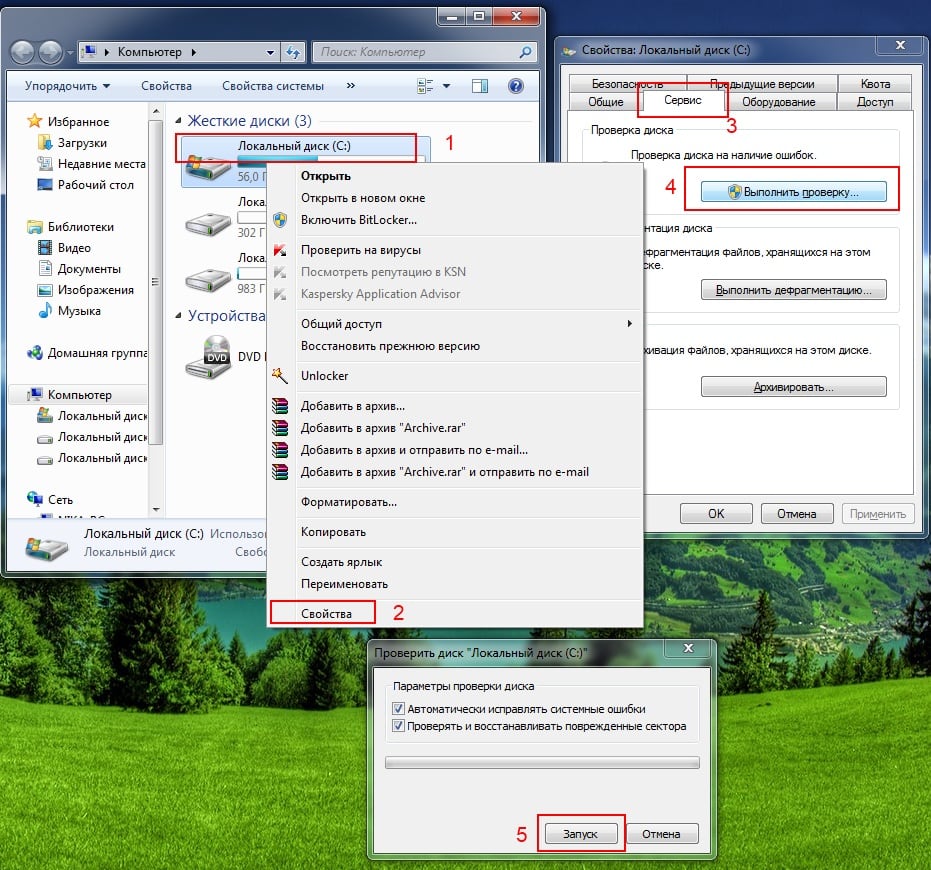Click WinRAR icon for "Добавить в архив..."
This screenshot has height=870, width=931.
pos(280,407)
